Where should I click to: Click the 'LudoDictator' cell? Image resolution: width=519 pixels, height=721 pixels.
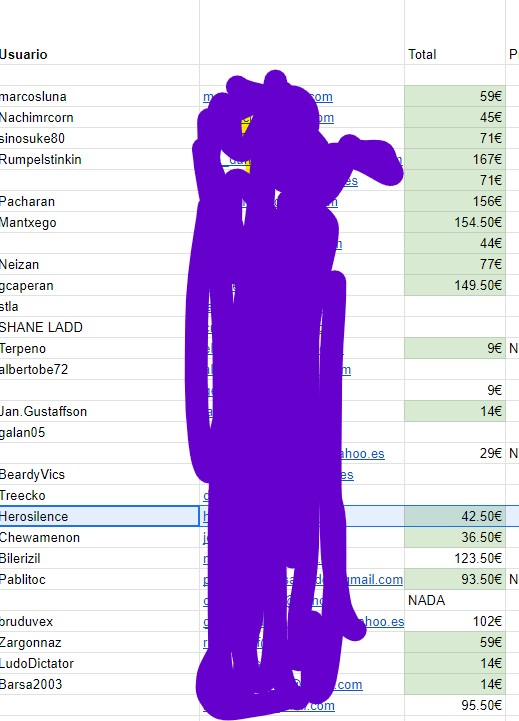click(x=99, y=664)
